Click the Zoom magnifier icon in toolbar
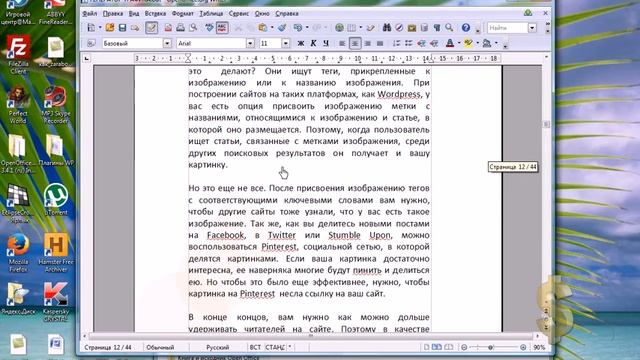640x360 pixels. 449,28
